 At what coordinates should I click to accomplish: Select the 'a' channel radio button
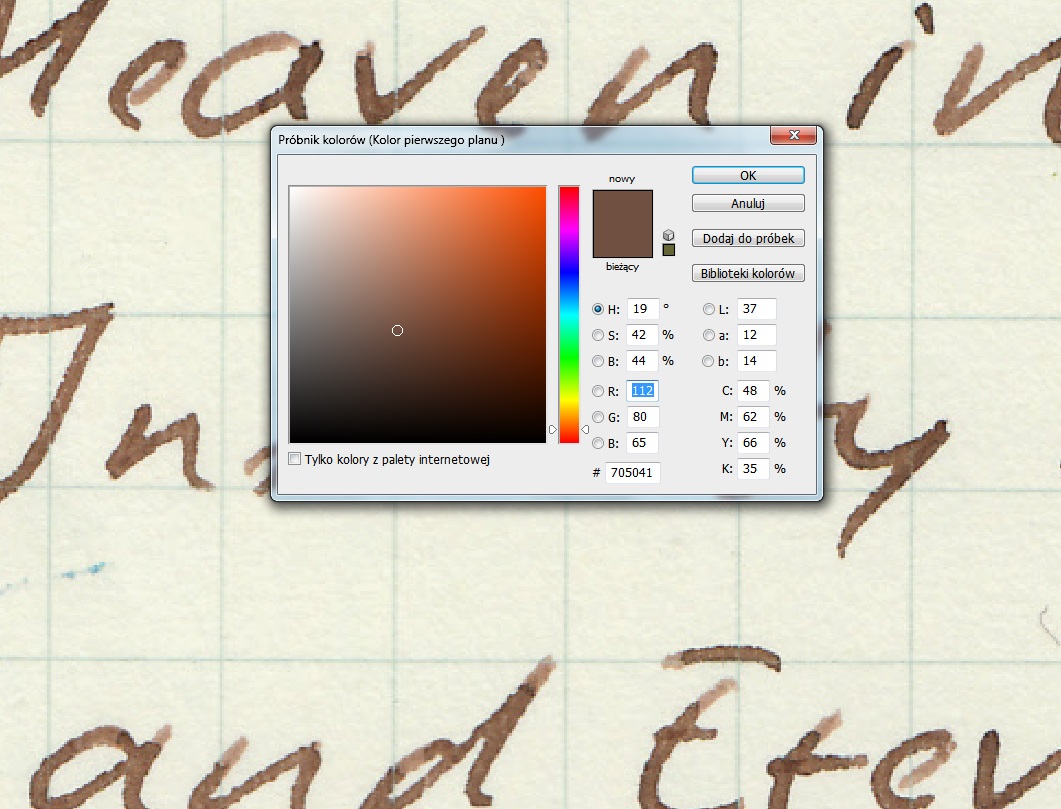pyautogui.click(x=709, y=335)
